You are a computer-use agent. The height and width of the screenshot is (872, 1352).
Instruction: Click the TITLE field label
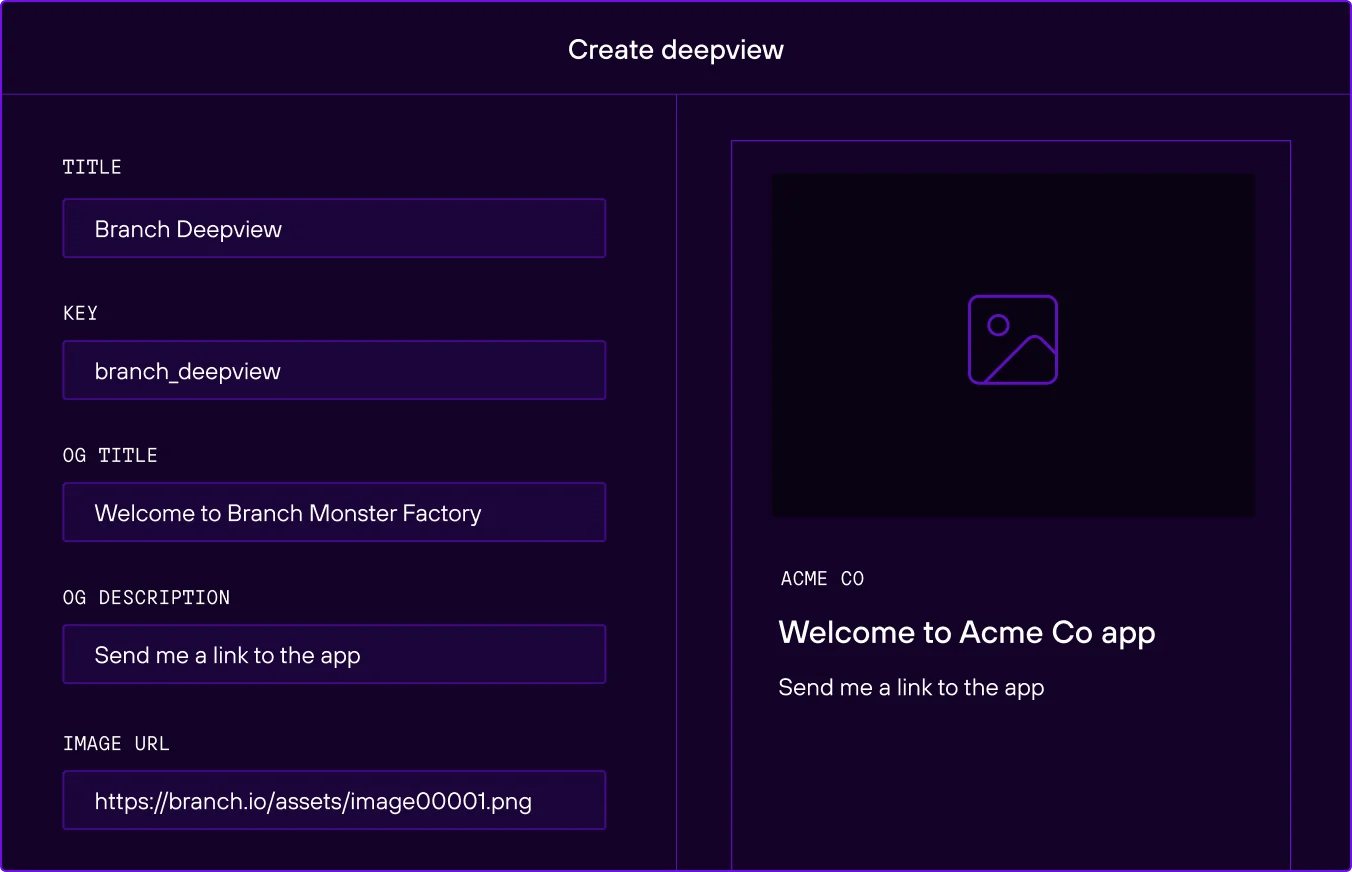point(92,167)
